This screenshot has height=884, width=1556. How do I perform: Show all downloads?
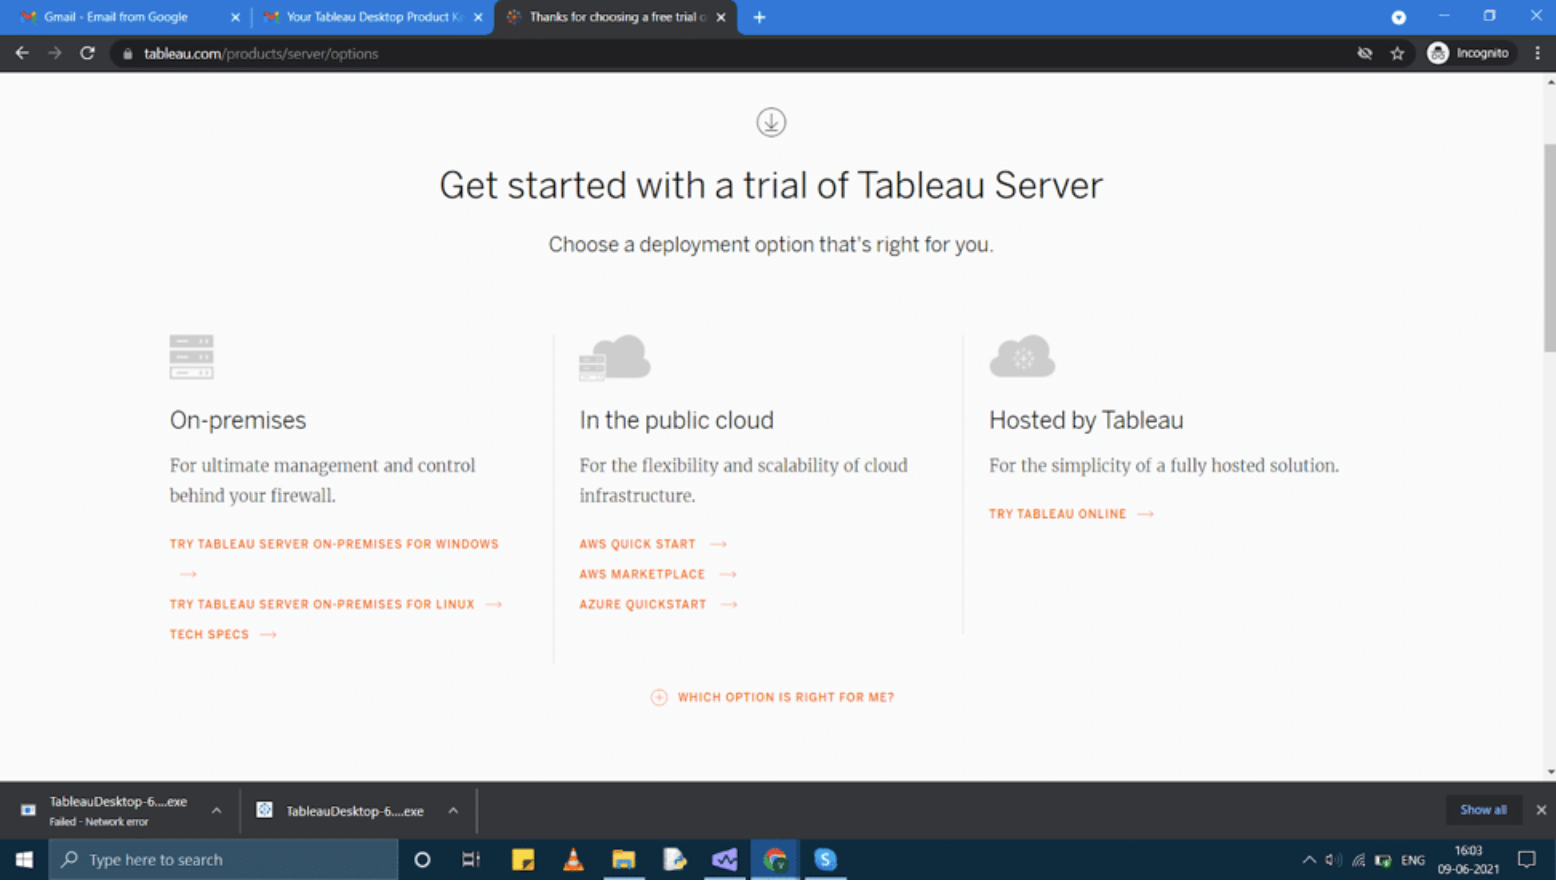1483,810
